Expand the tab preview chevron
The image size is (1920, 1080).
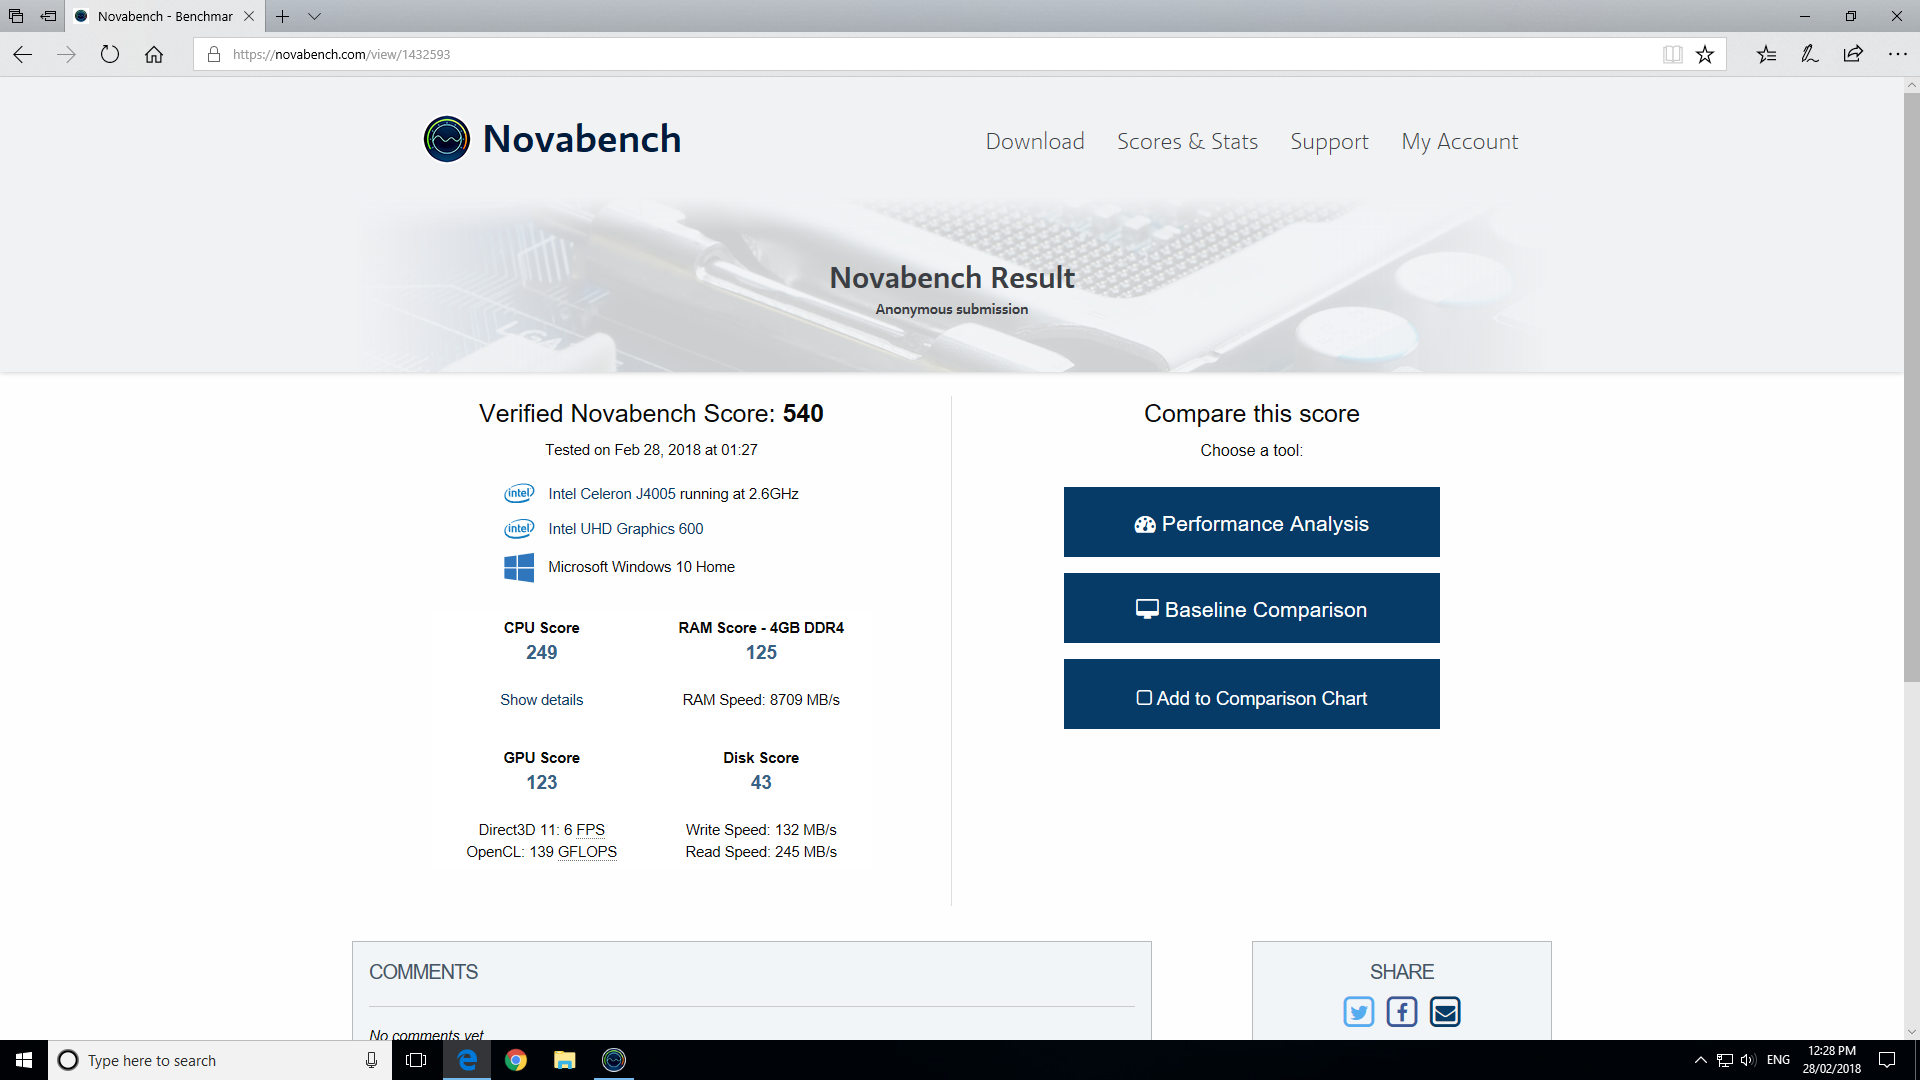[x=314, y=16]
